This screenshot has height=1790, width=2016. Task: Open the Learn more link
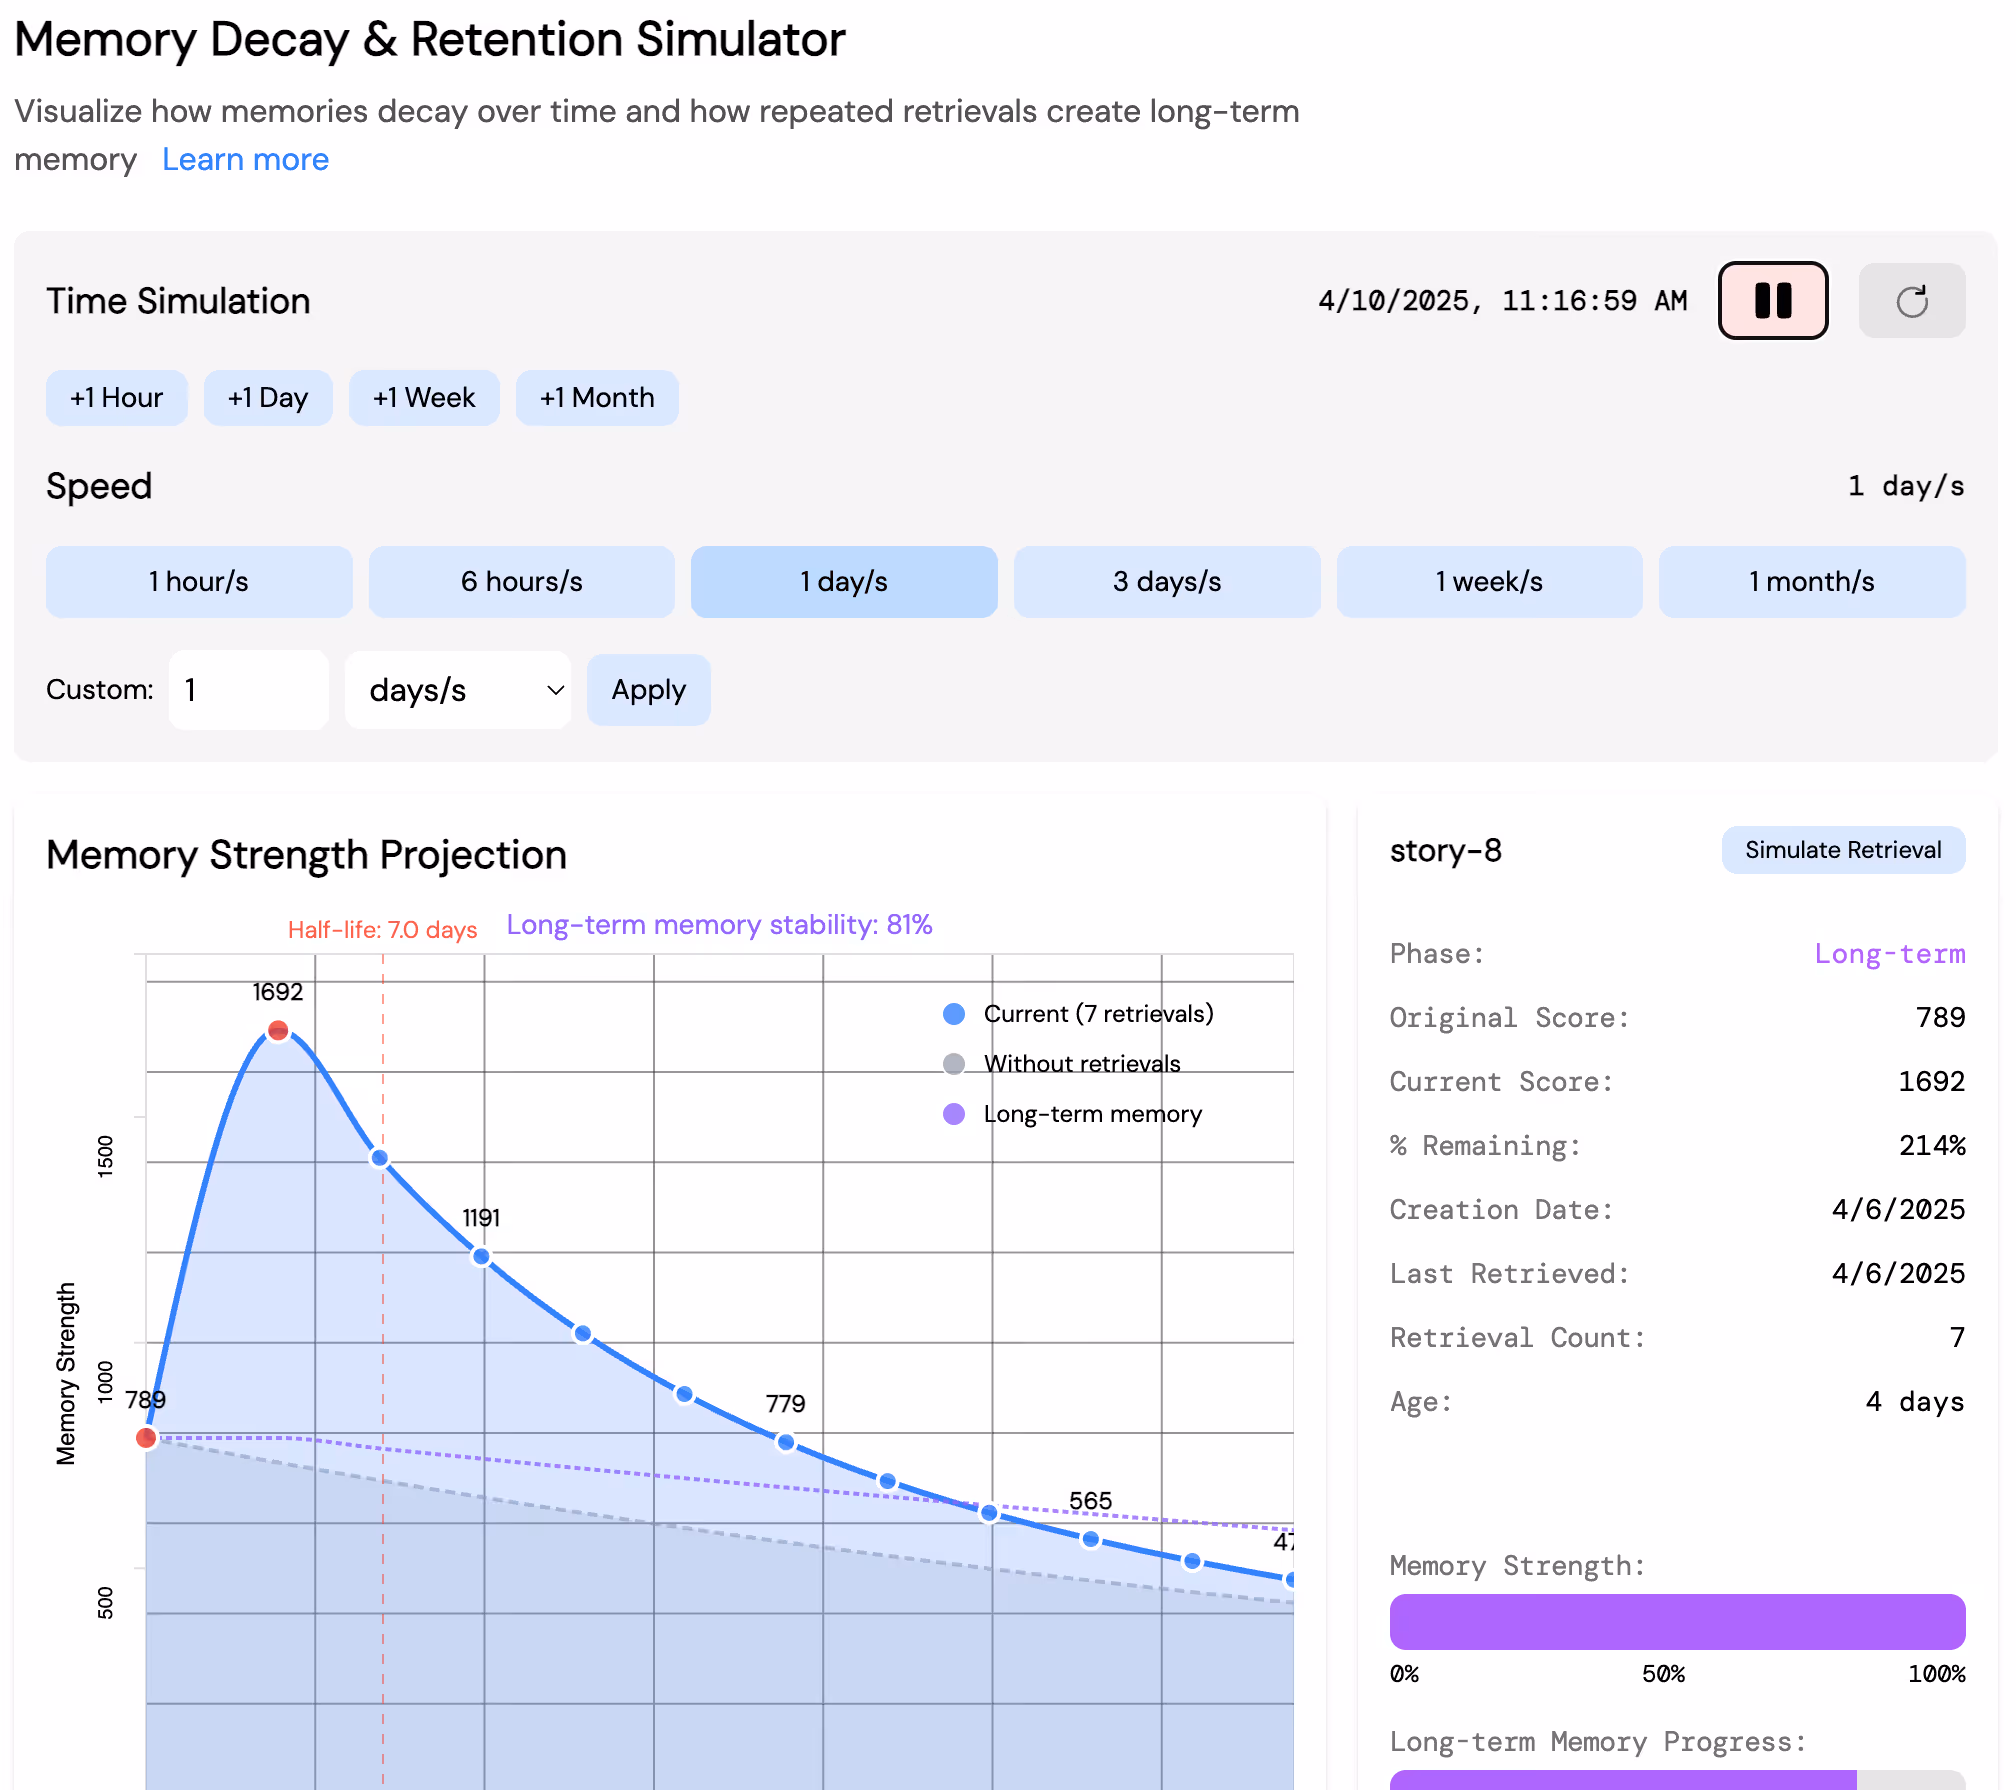click(245, 159)
